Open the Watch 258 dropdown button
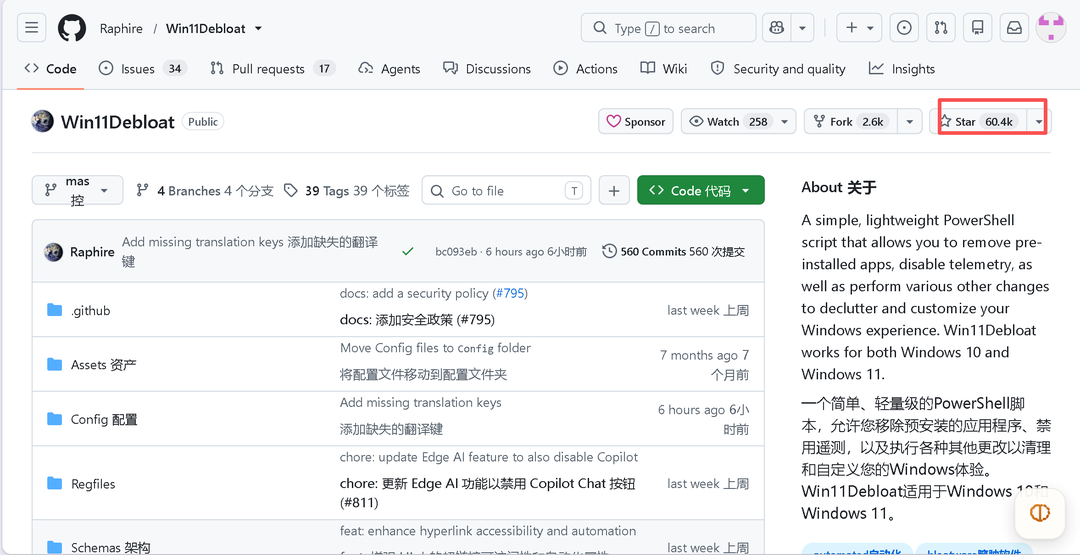Viewport: 1080px width, 555px height. 738,122
